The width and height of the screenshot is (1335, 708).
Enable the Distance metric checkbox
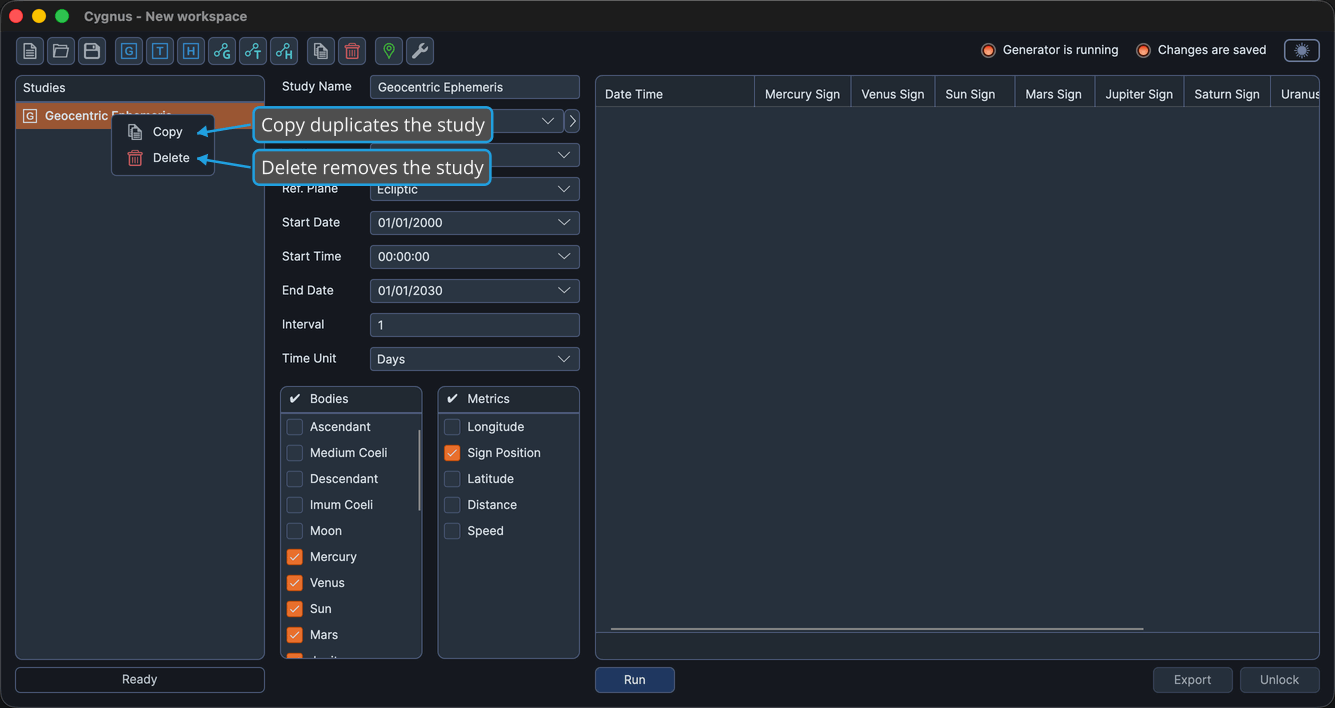[452, 505]
